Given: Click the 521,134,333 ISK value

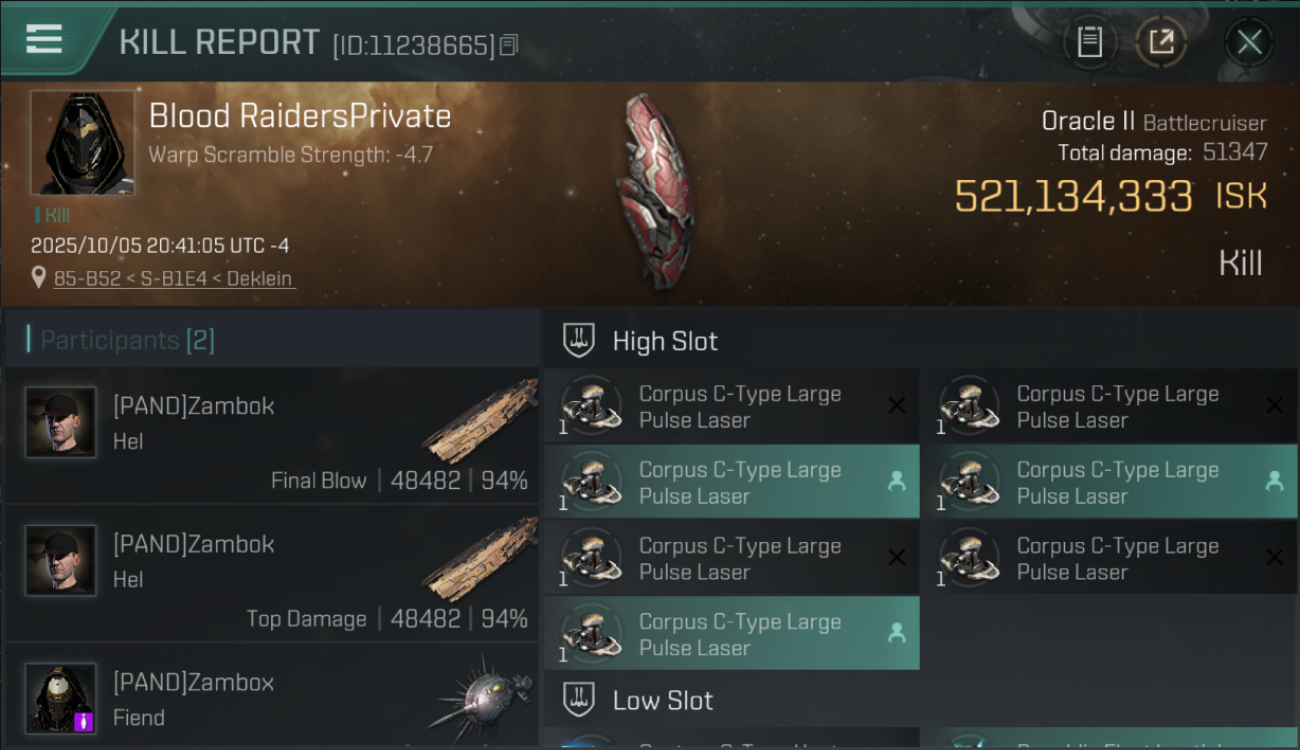Looking at the screenshot, I should [1111, 196].
